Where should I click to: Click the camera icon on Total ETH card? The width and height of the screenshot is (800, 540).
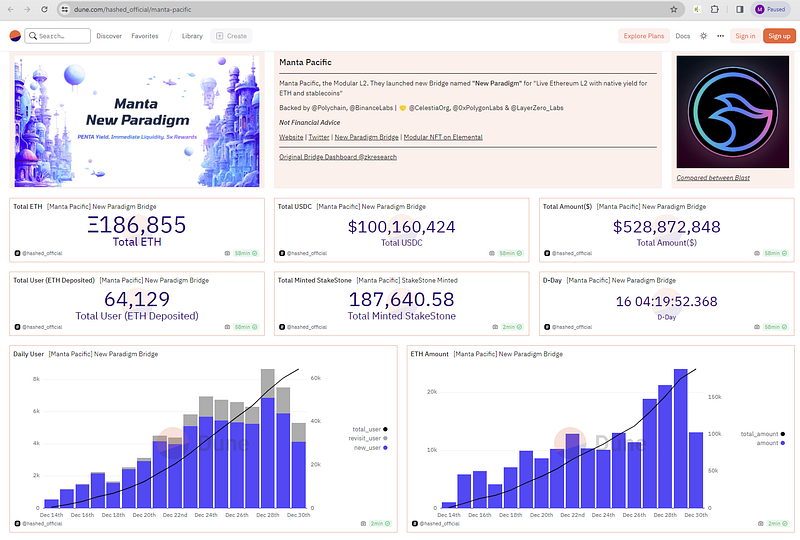tap(227, 253)
